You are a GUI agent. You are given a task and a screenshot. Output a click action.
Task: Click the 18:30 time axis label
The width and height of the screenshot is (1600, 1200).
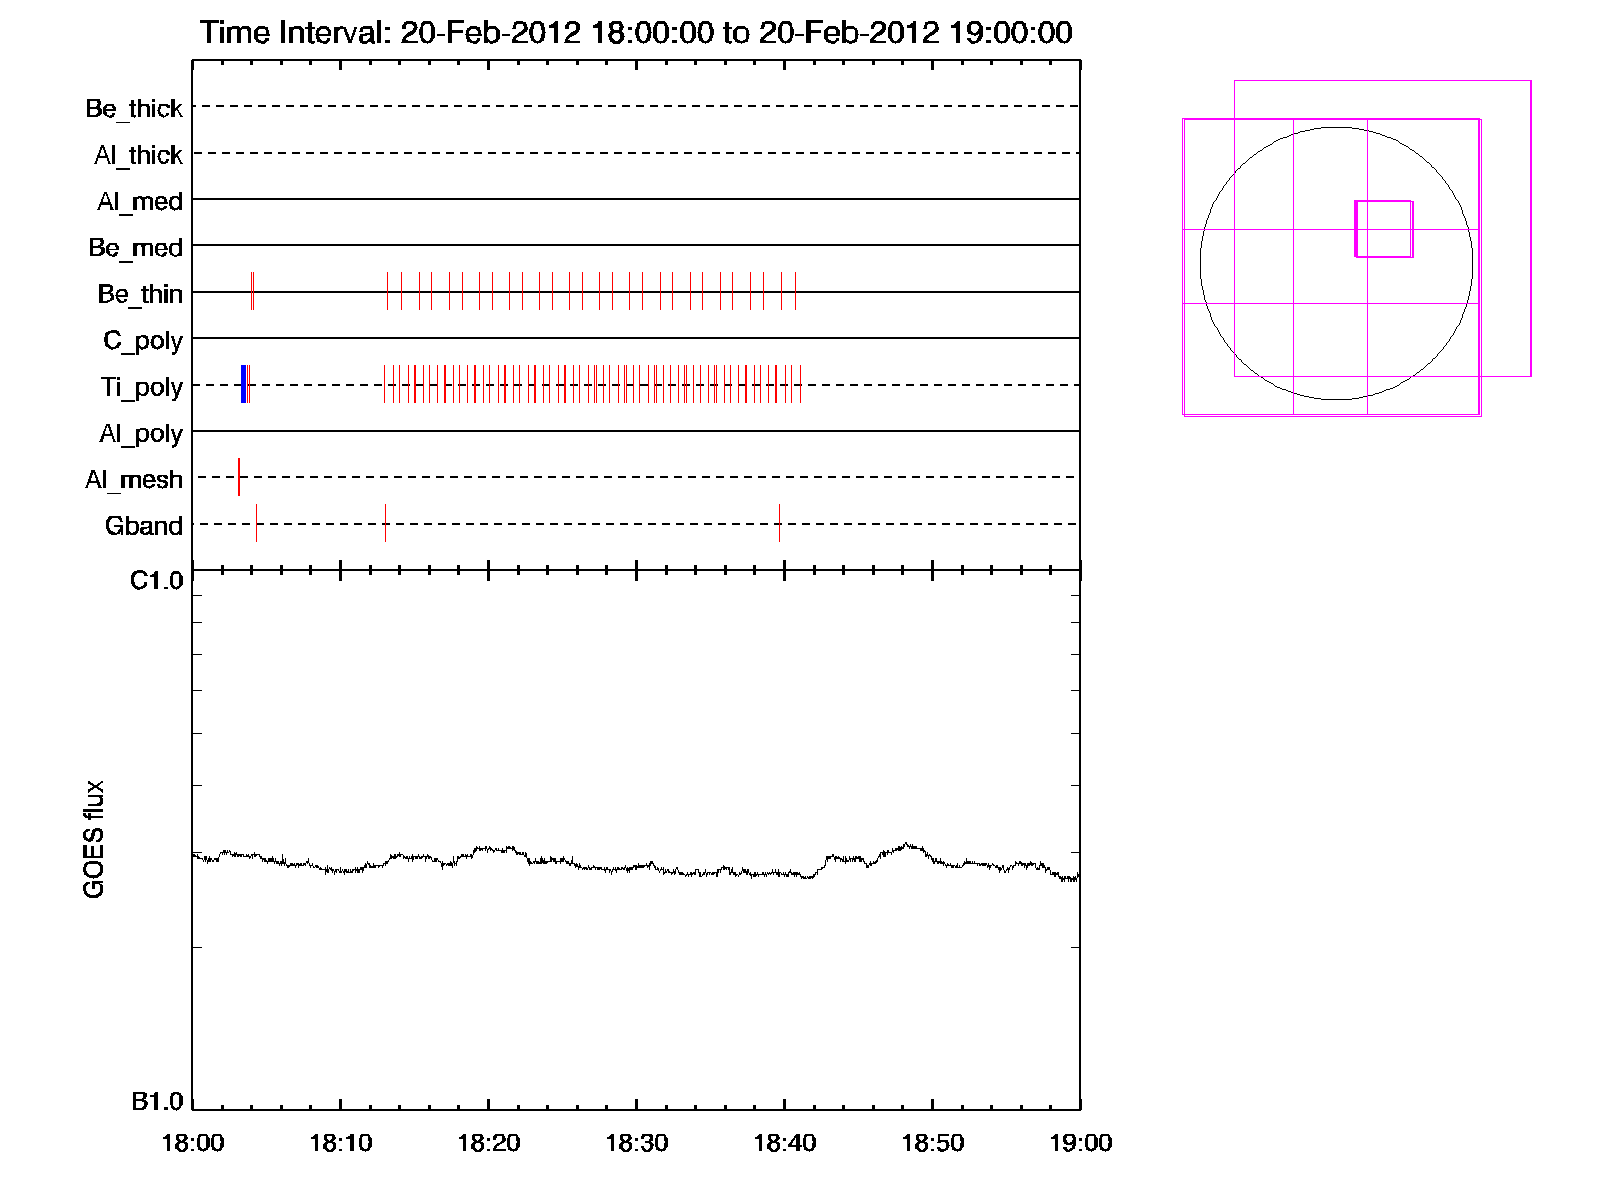pyautogui.click(x=636, y=1143)
